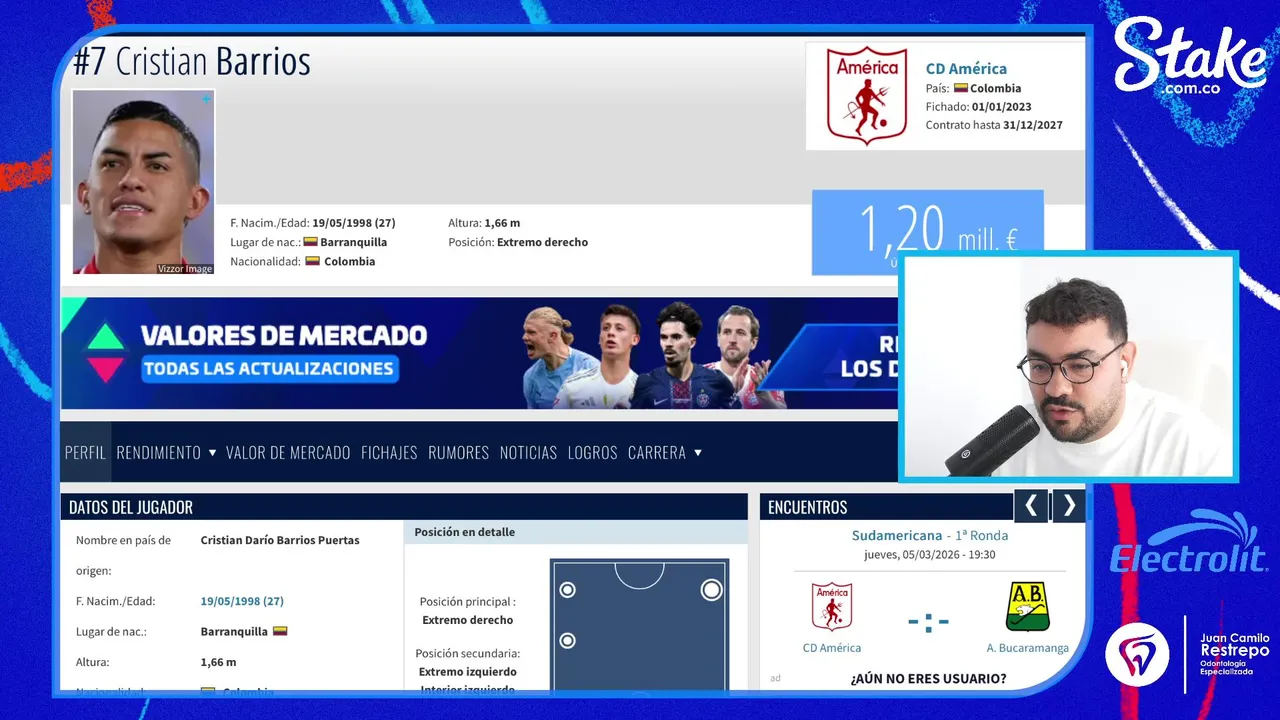The width and height of the screenshot is (1280, 720).
Task: Open the CD América club crest in header
Action: (867, 95)
